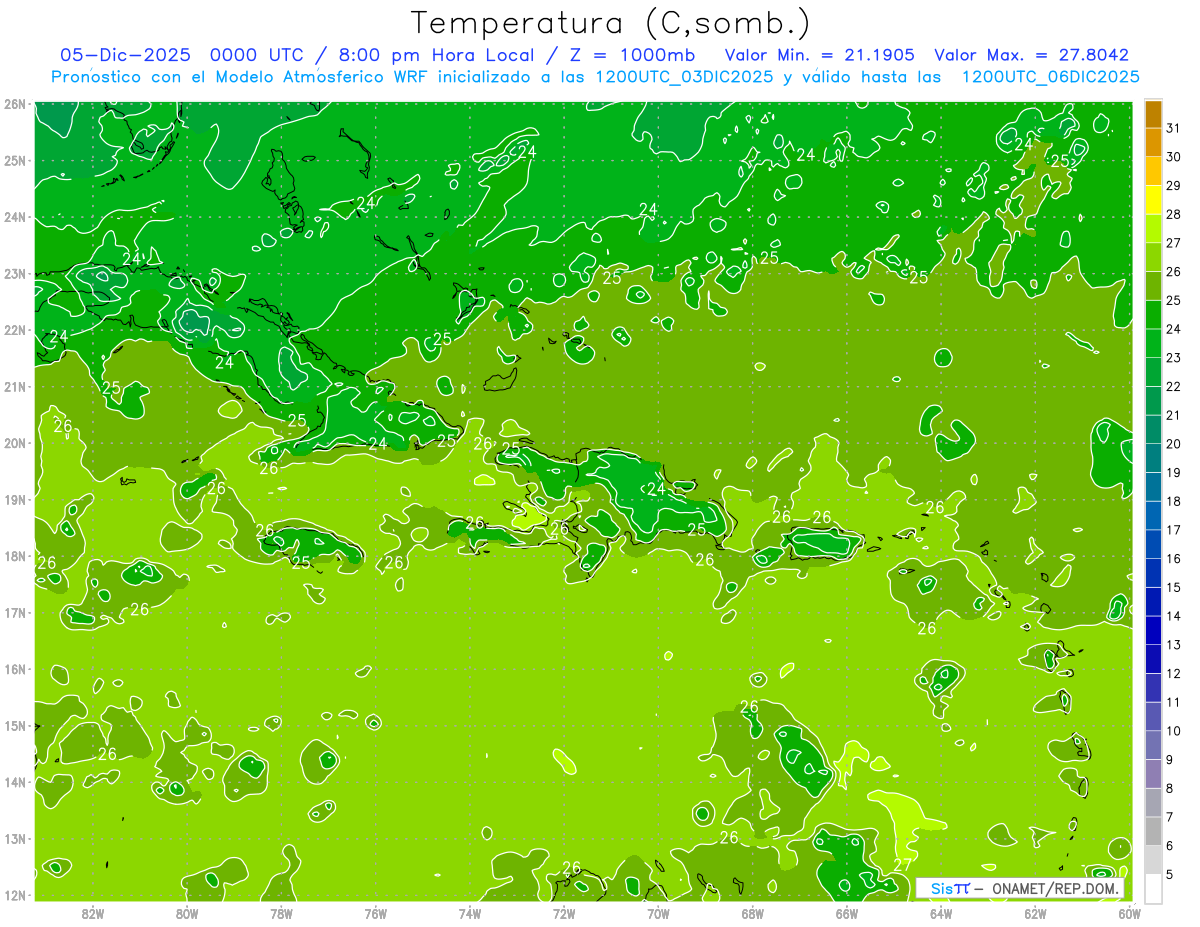This screenshot has width=1200, height=927.
Task: Click the 24N latitude axis label
Action: pos(15,217)
